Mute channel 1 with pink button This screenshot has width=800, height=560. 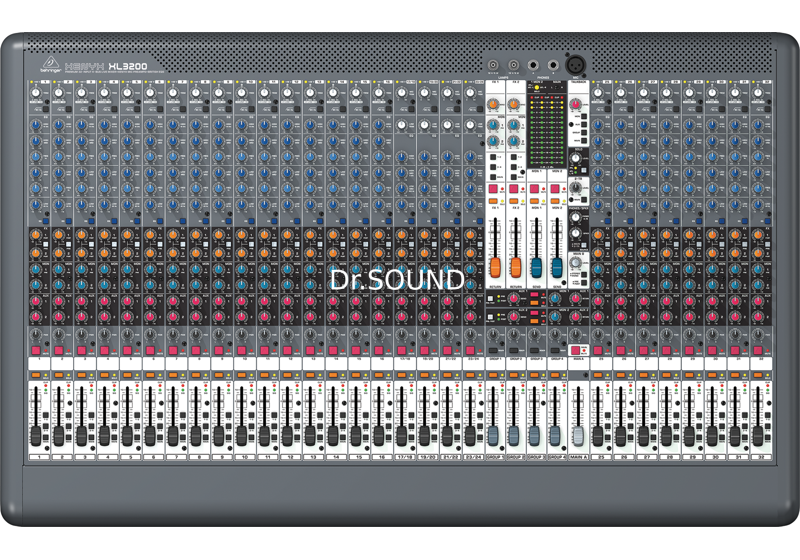36,351
